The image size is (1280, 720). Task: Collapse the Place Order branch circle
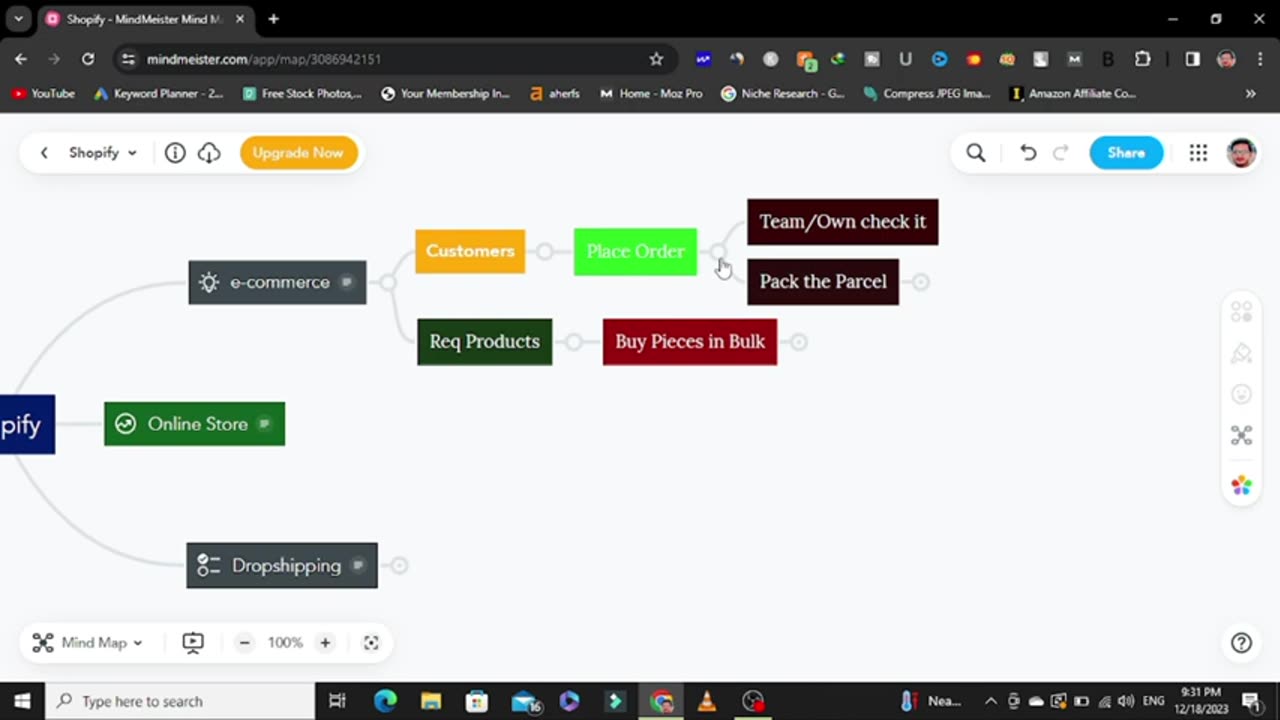click(717, 252)
